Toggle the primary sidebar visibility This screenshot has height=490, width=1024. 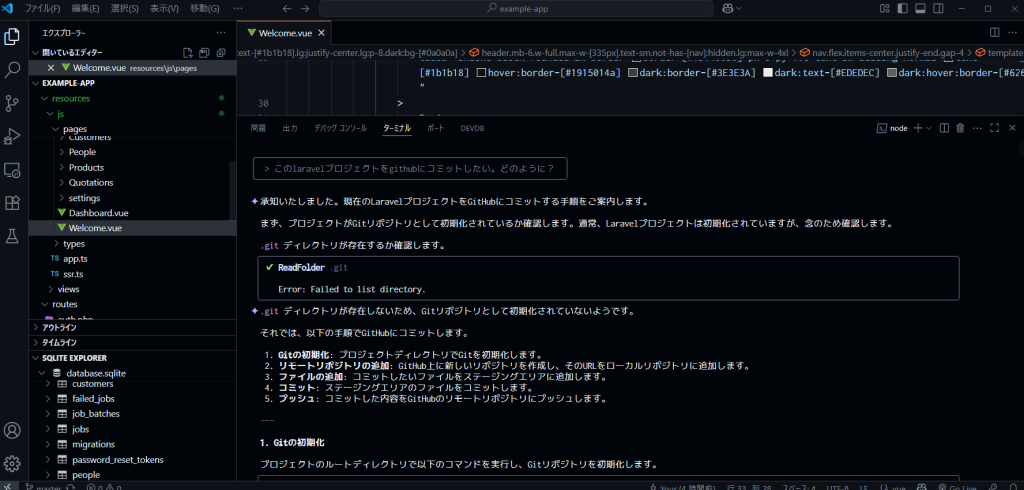(903, 8)
